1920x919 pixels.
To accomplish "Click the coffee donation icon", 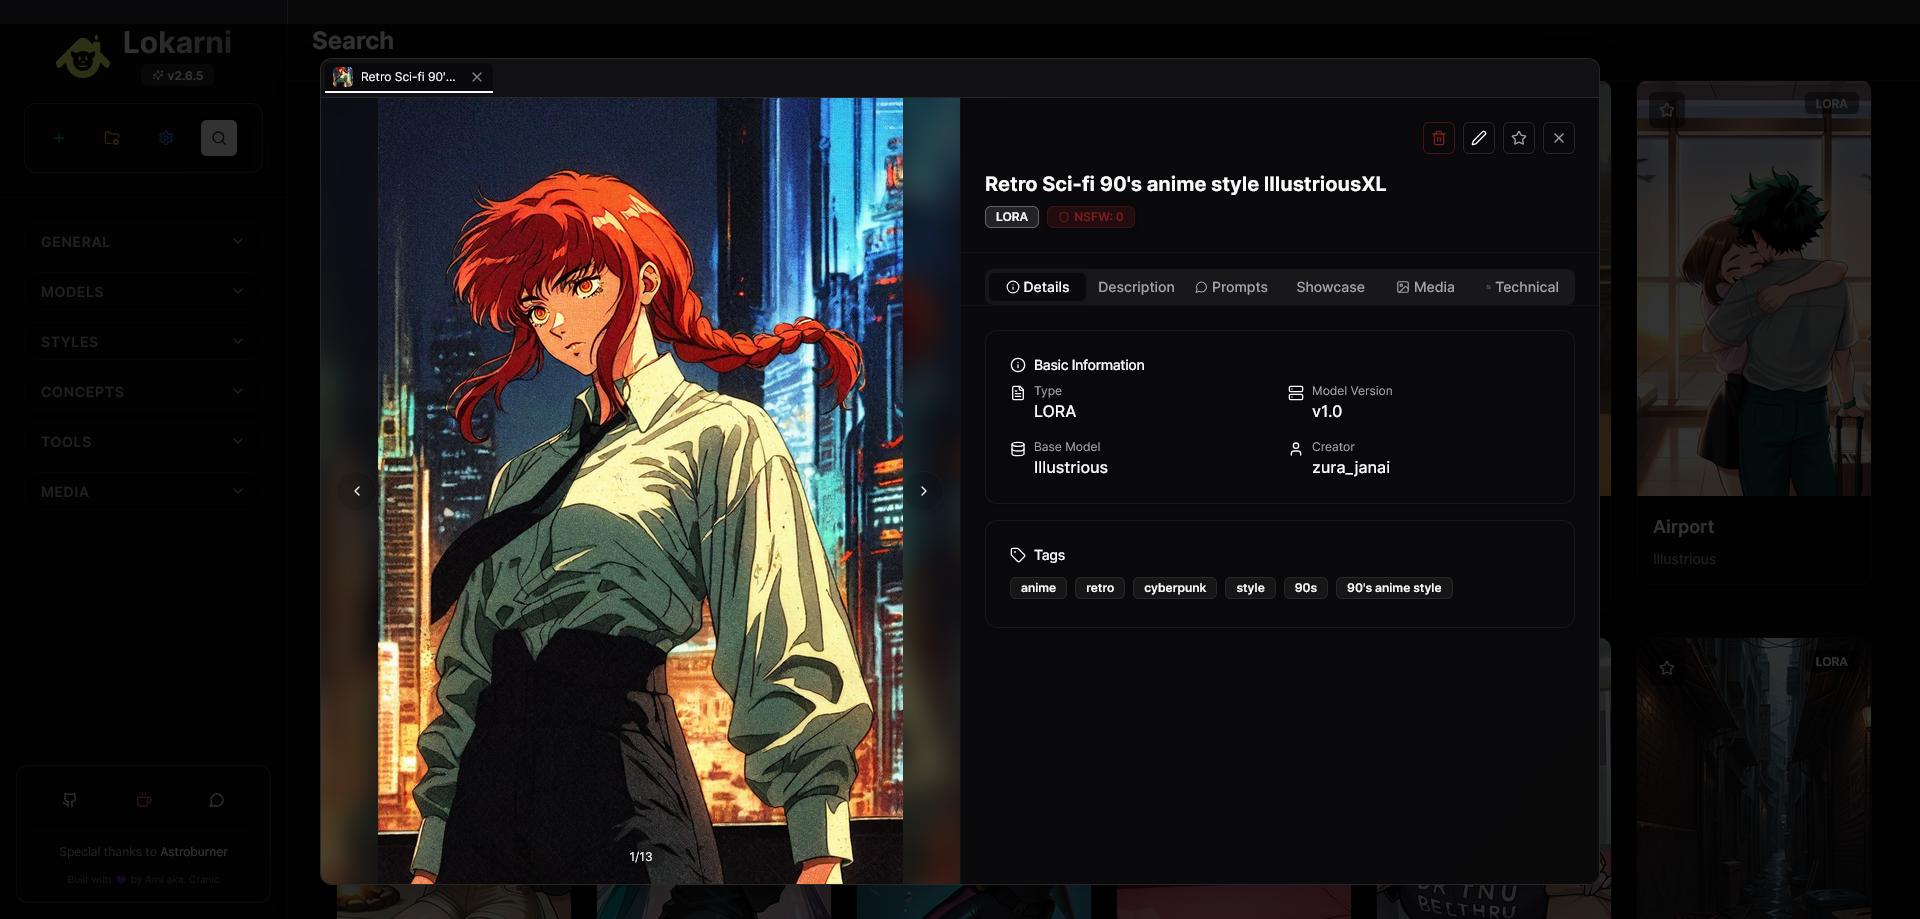I will [x=144, y=800].
